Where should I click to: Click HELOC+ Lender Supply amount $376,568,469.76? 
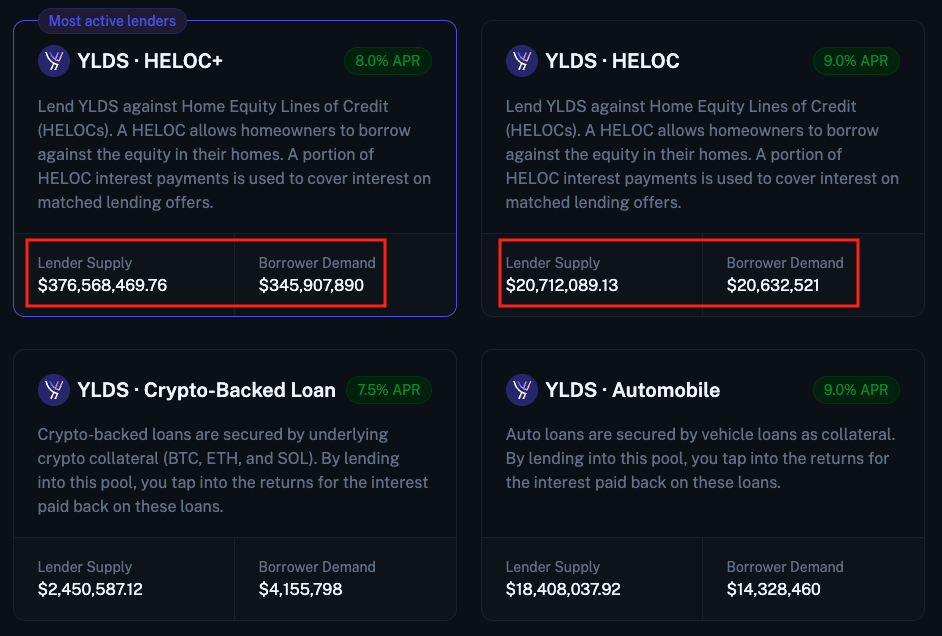click(102, 286)
